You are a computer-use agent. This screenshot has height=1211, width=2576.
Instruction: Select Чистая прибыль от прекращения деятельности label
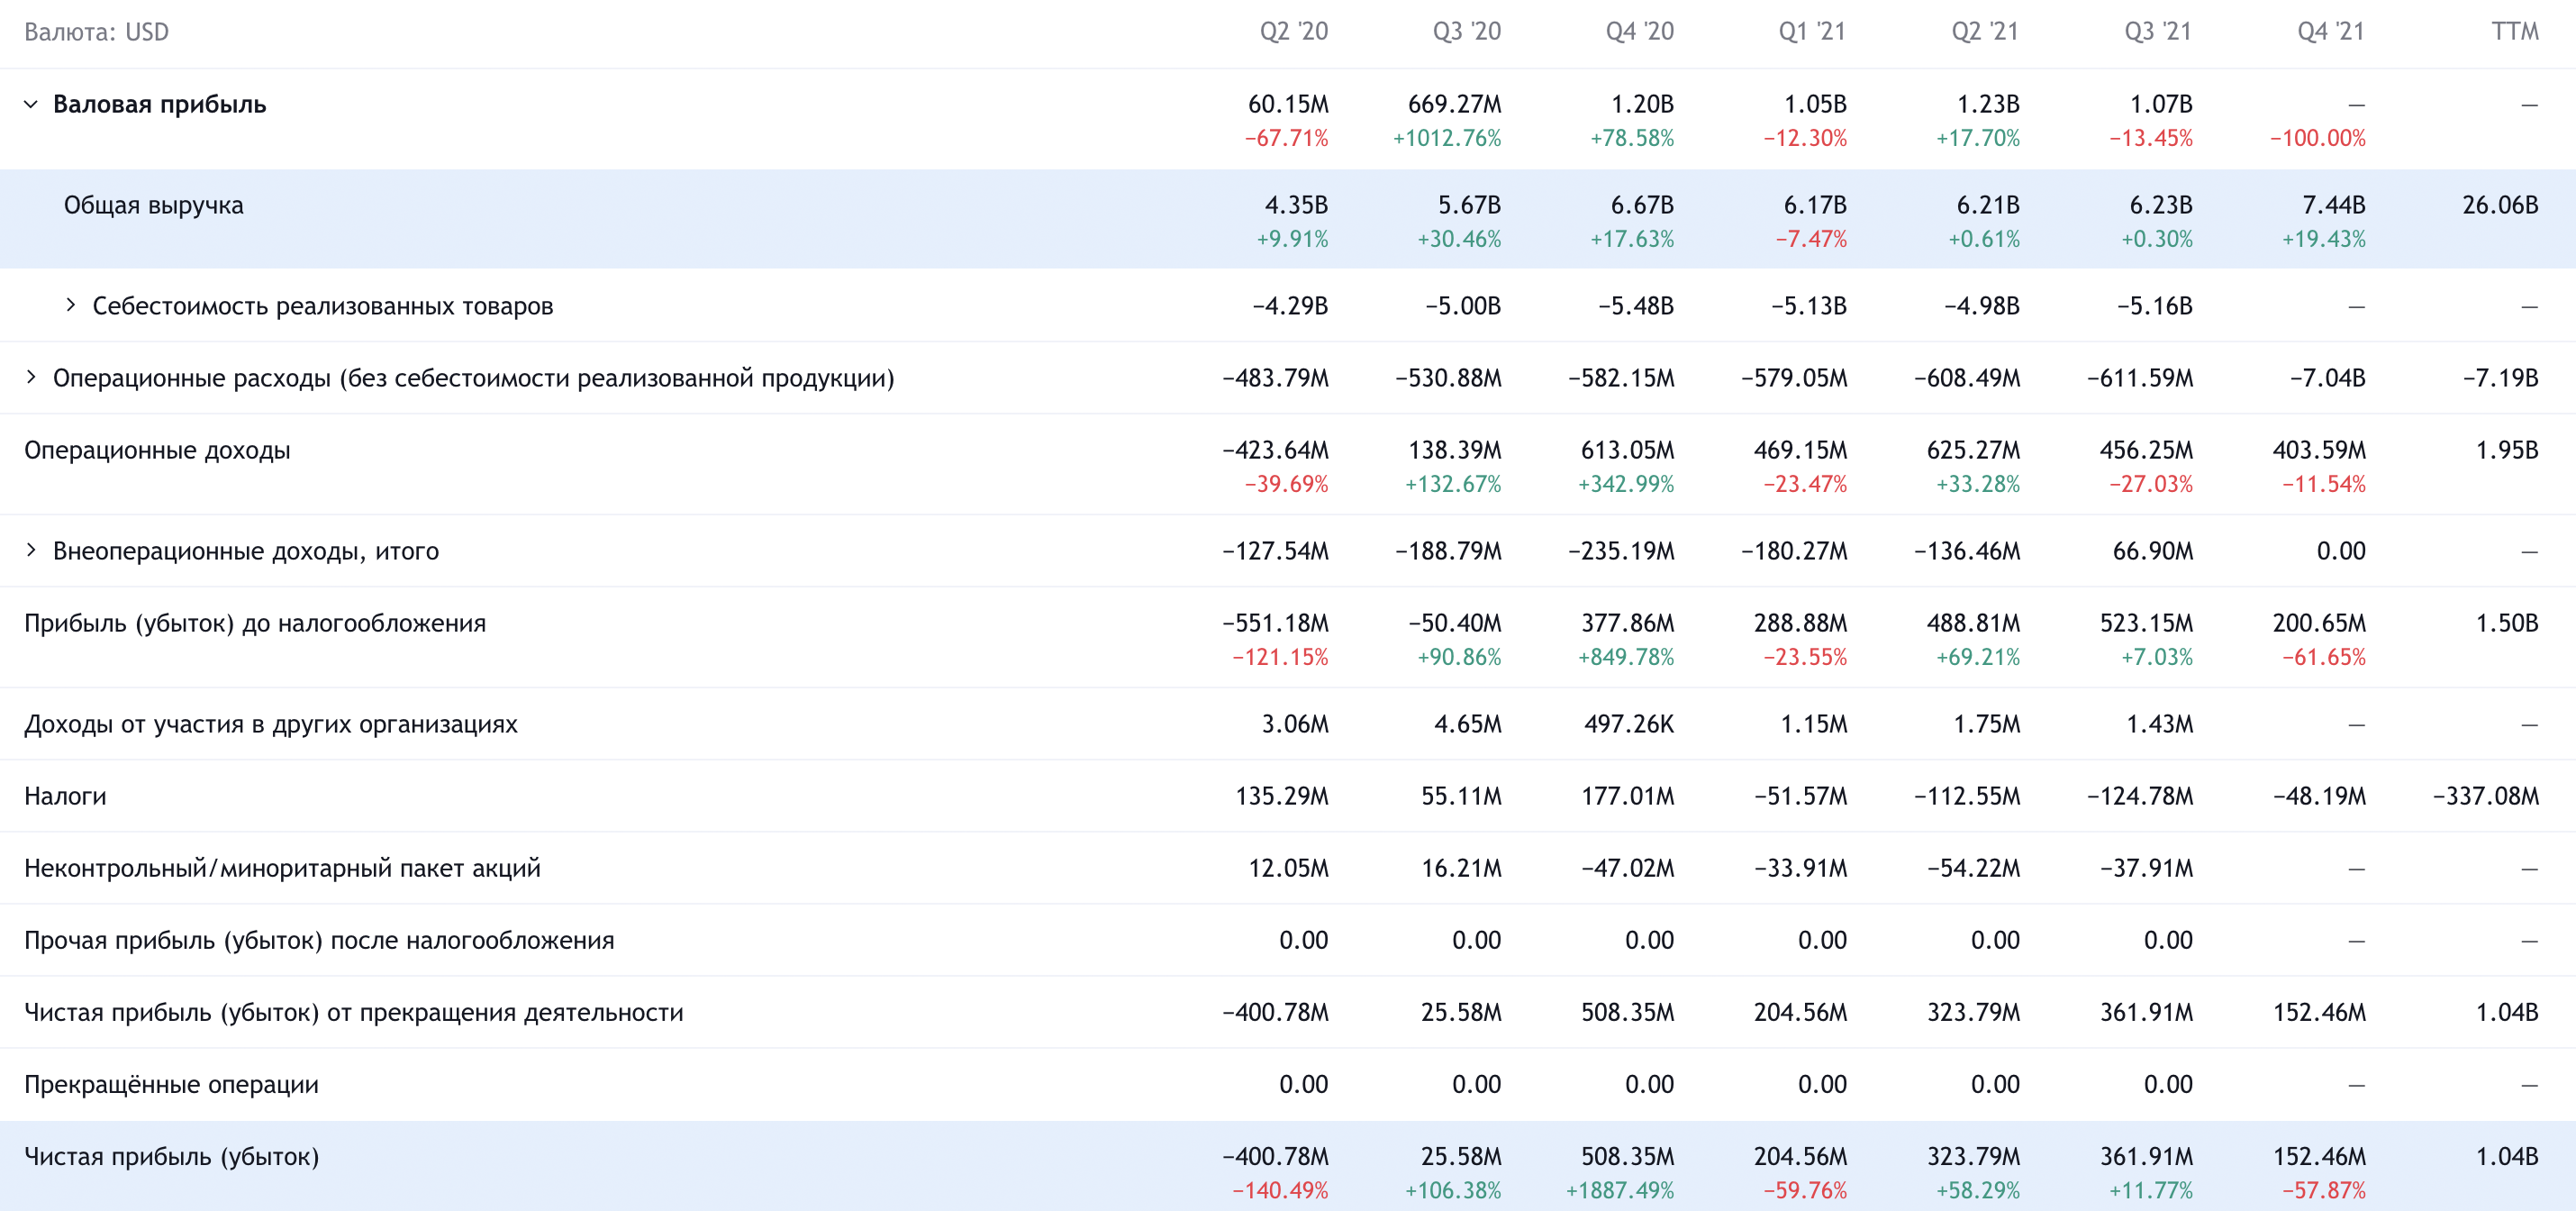pos(354,1012)
